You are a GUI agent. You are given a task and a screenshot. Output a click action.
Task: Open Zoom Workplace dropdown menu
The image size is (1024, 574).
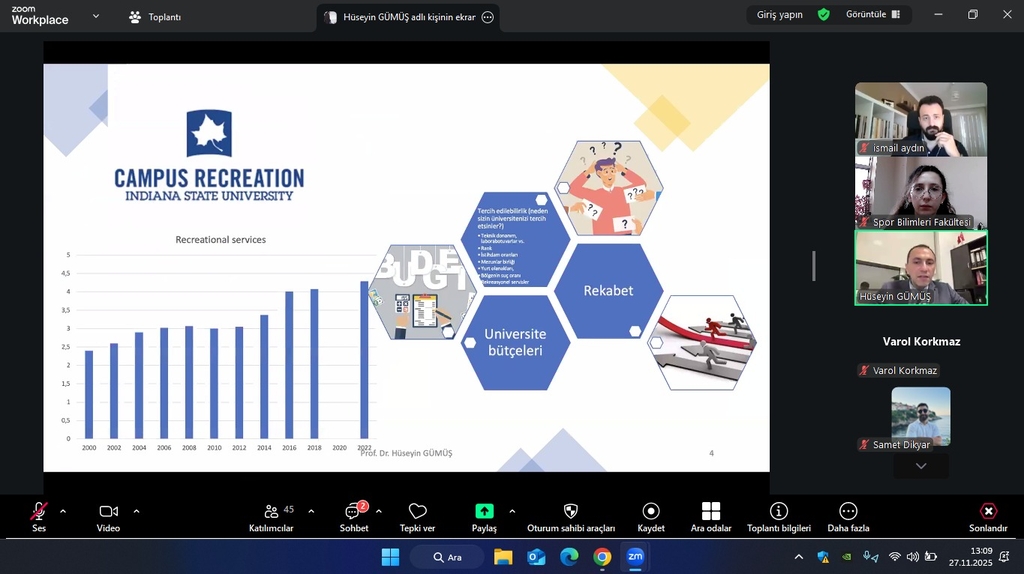coord(96,16)
